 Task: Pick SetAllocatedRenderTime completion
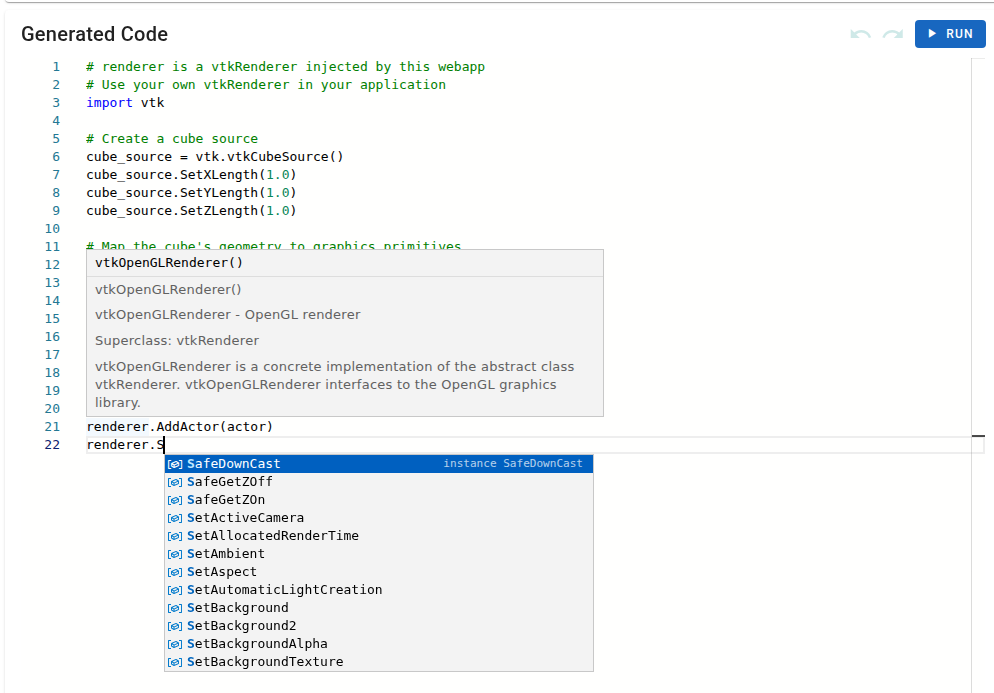tap(379, 536)
